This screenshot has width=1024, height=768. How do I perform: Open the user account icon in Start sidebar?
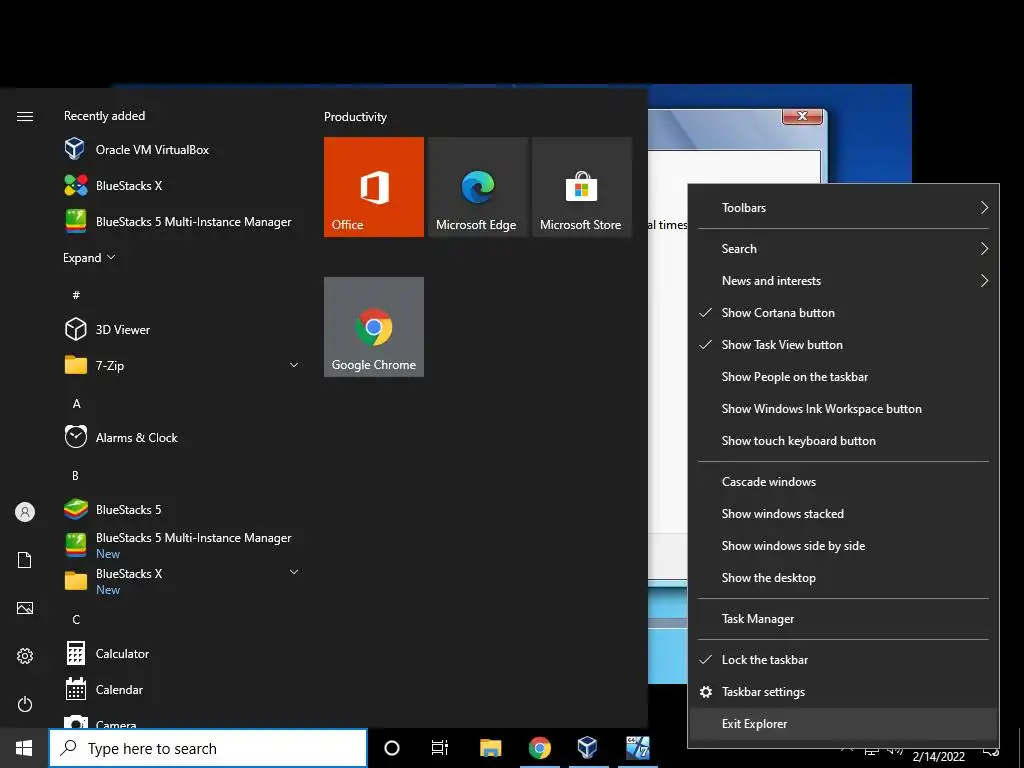(x=25, y=512)
